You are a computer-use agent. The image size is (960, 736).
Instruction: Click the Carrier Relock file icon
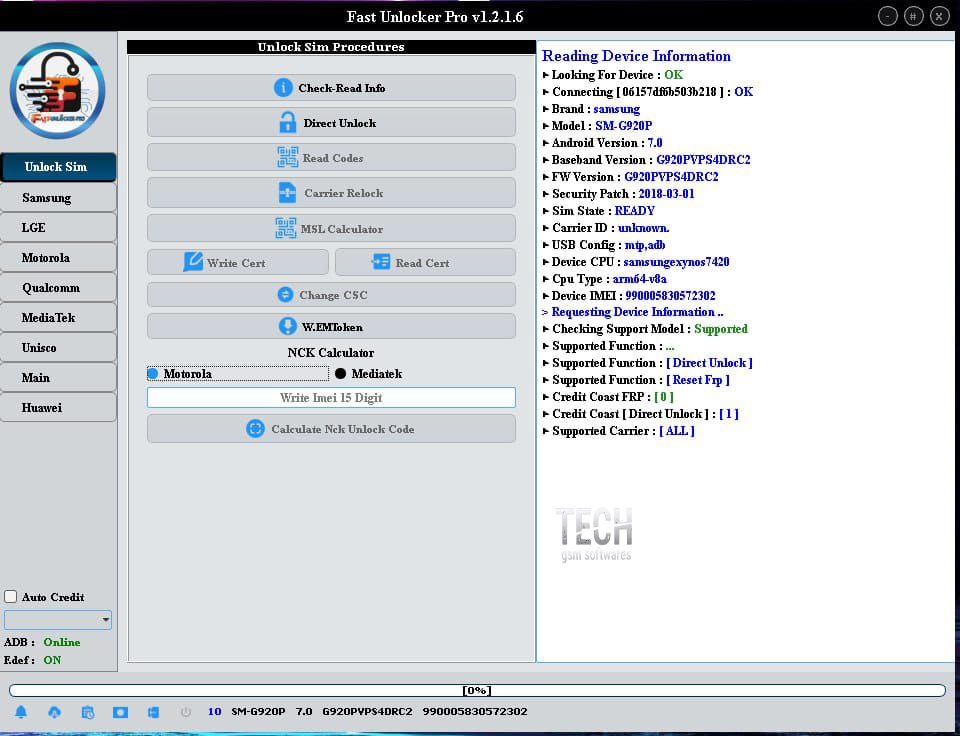287,193
